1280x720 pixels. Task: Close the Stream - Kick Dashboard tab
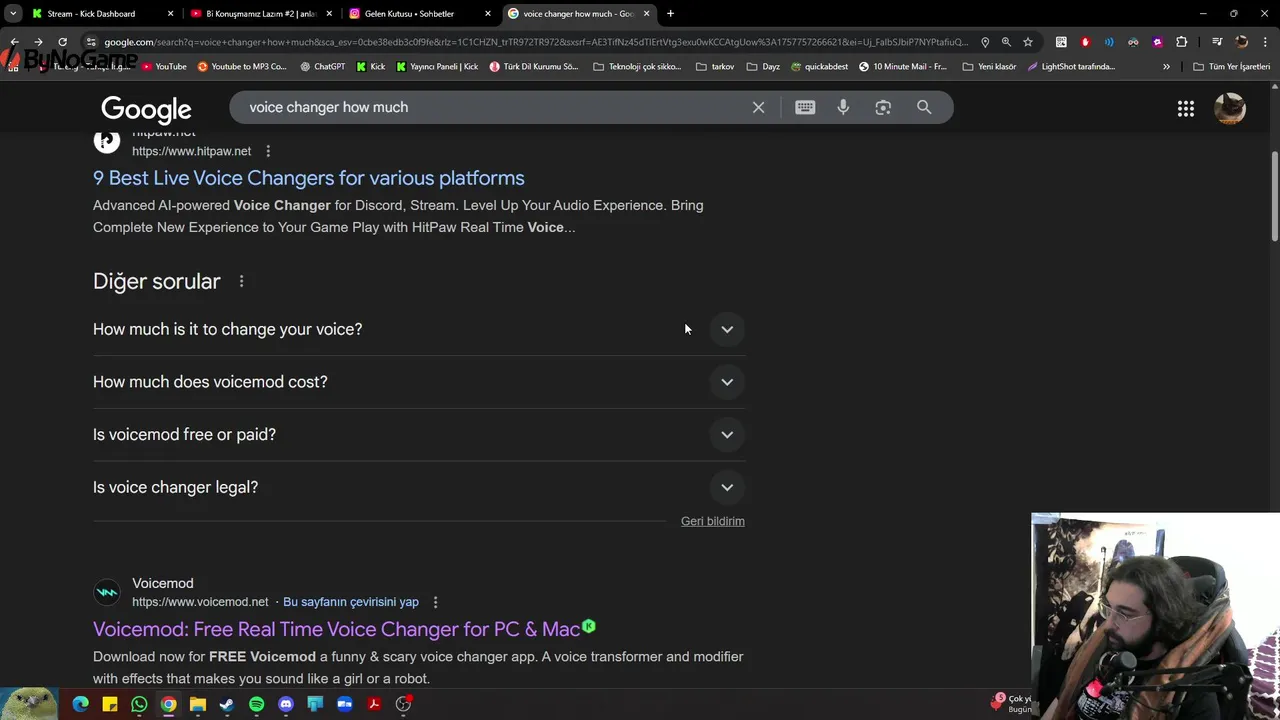[170, 14]
